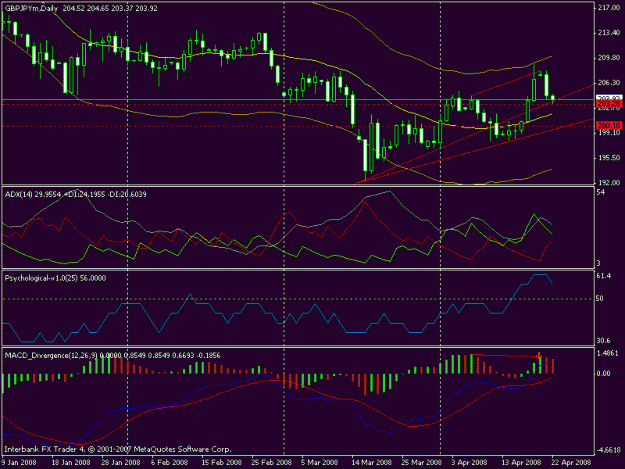Click the 3 Apr 2008 date label
This screenshot has height=469, width=625.
(x=470, y=462)
